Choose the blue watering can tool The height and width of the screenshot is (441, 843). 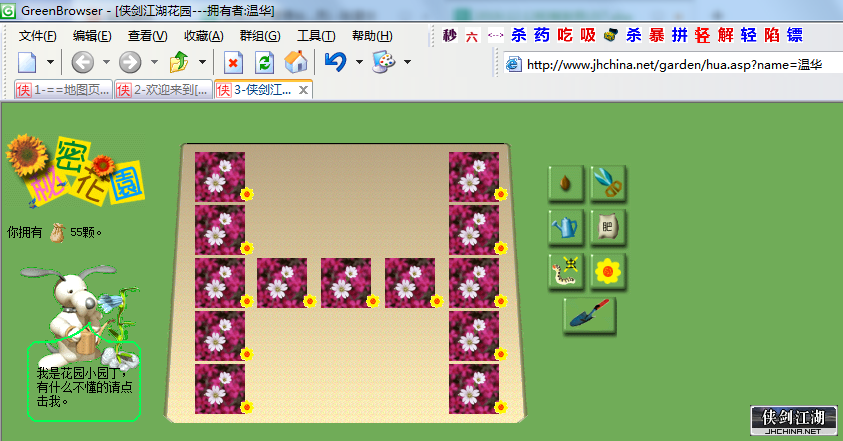click(x=566, y=227)
